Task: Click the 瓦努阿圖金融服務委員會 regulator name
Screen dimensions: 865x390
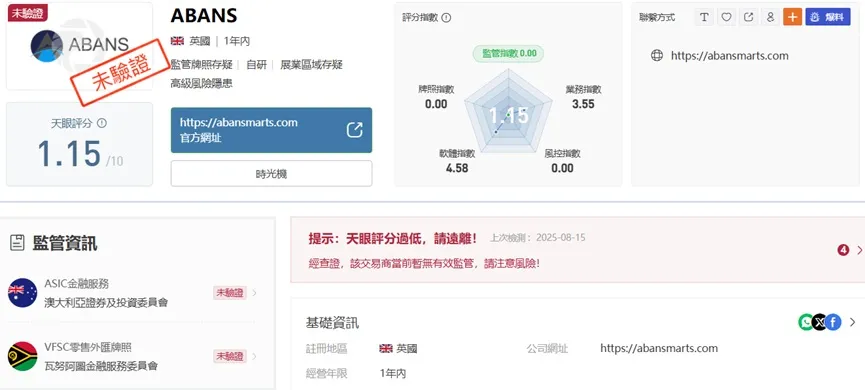Action: coord(101,366)
